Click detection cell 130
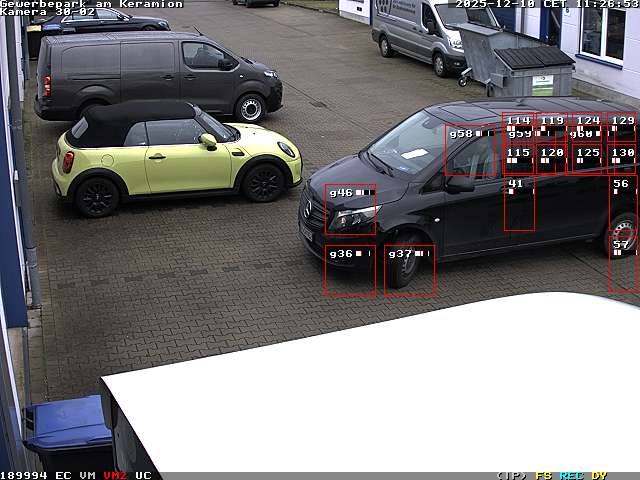Viewport: 640px width, 480px height. pos(622,158)
